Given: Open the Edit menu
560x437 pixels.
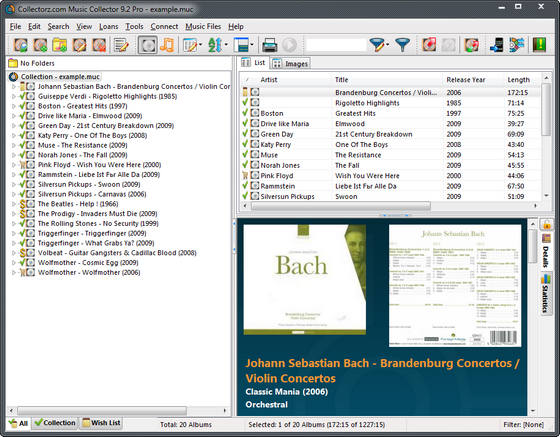Looking at the screenshot, I should pyautogui.click(x=34, y=27).
